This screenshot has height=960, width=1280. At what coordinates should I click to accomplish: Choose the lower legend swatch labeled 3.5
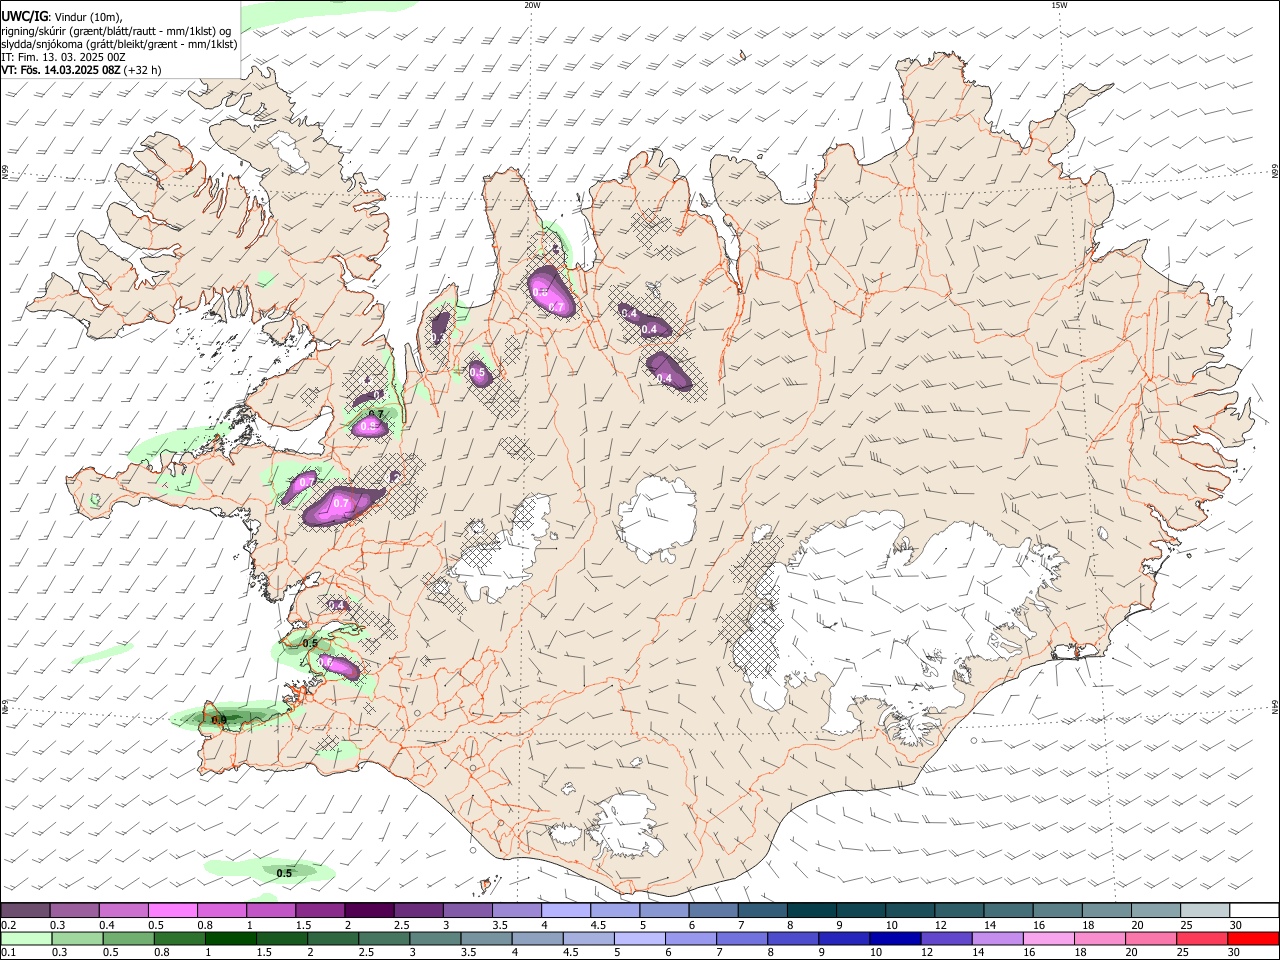[x=486, y=939]
